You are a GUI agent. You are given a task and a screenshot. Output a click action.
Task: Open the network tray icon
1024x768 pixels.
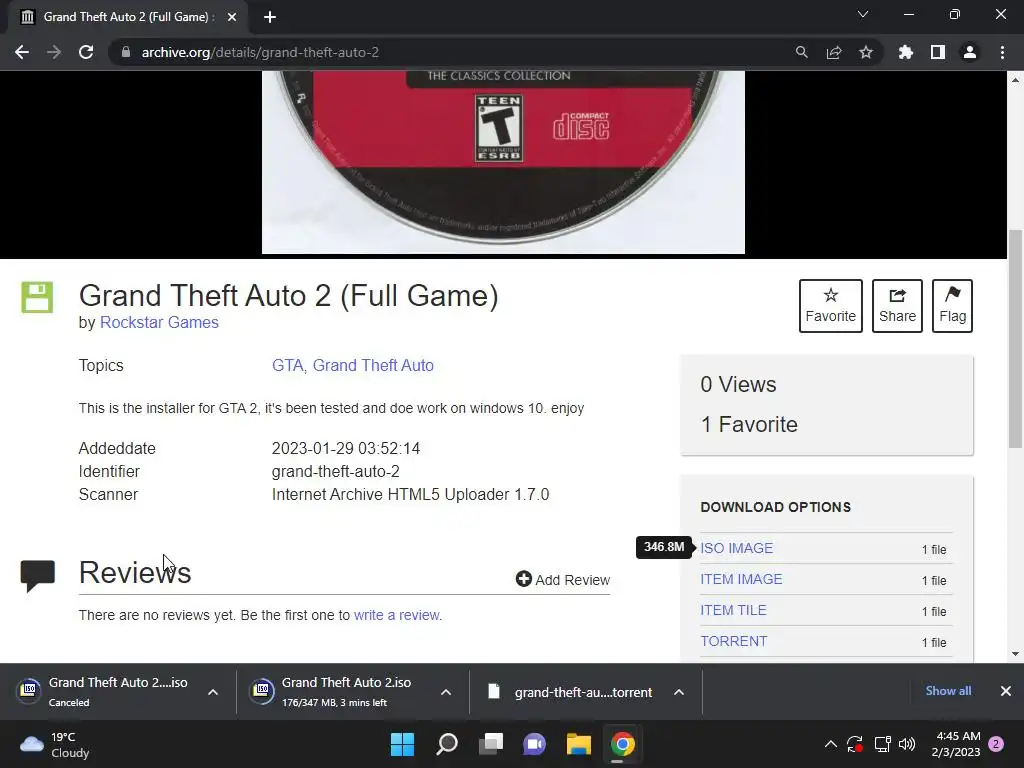[882, 744]
